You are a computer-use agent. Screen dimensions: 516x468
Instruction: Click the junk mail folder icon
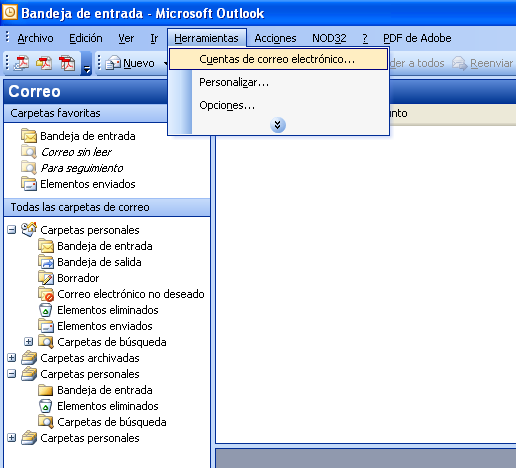[x=46, y=294]
